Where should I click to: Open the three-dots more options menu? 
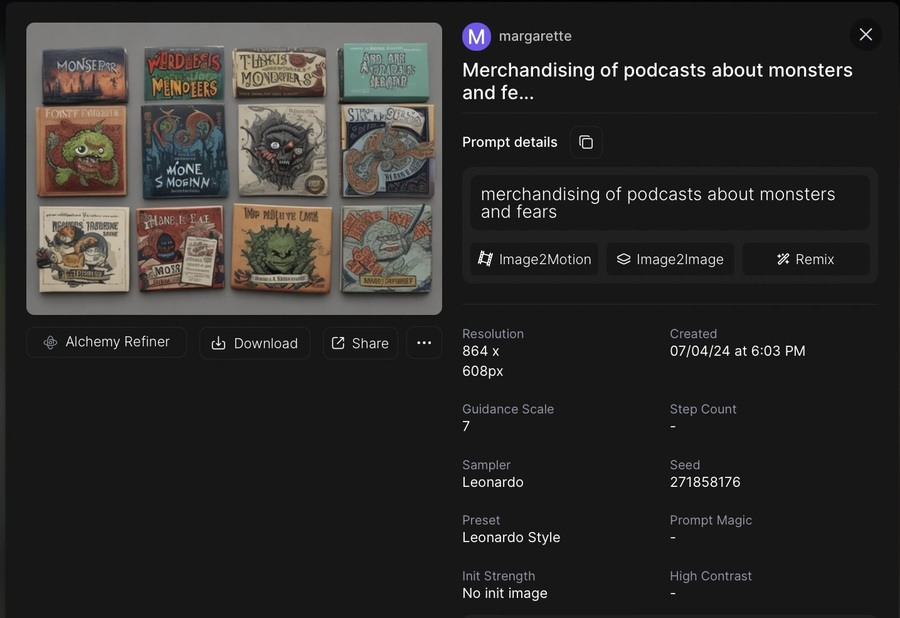point(424,343)
